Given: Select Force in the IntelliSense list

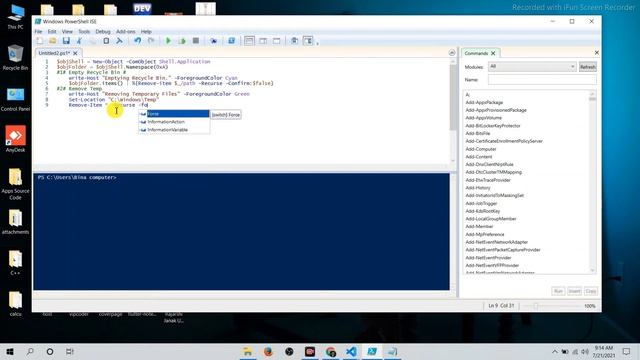Looking at the screenshot, I should coord(174,114).
